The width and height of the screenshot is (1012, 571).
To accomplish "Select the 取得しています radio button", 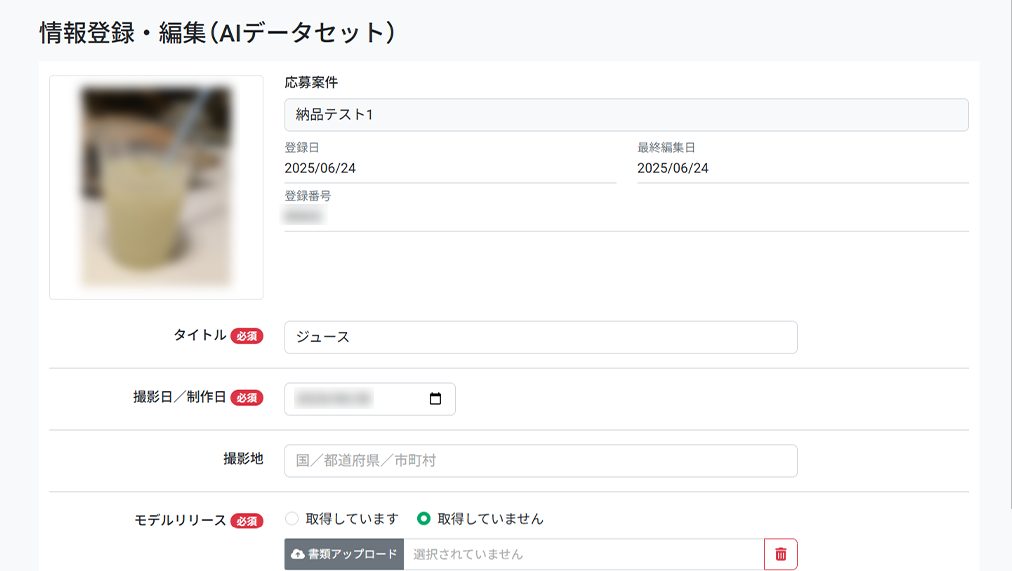I will 292,518.
